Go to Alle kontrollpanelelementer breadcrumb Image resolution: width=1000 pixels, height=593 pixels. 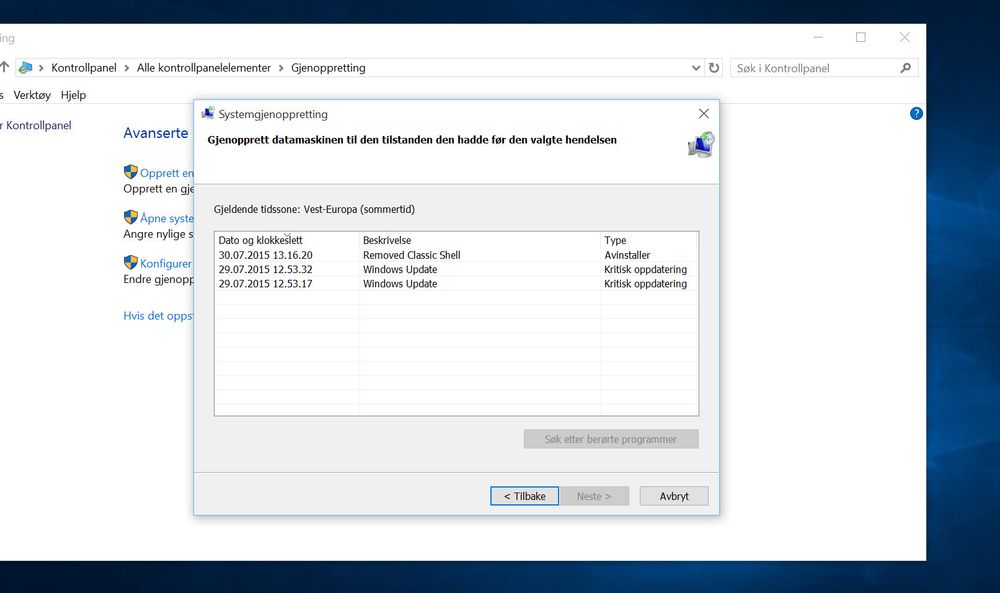203,68
